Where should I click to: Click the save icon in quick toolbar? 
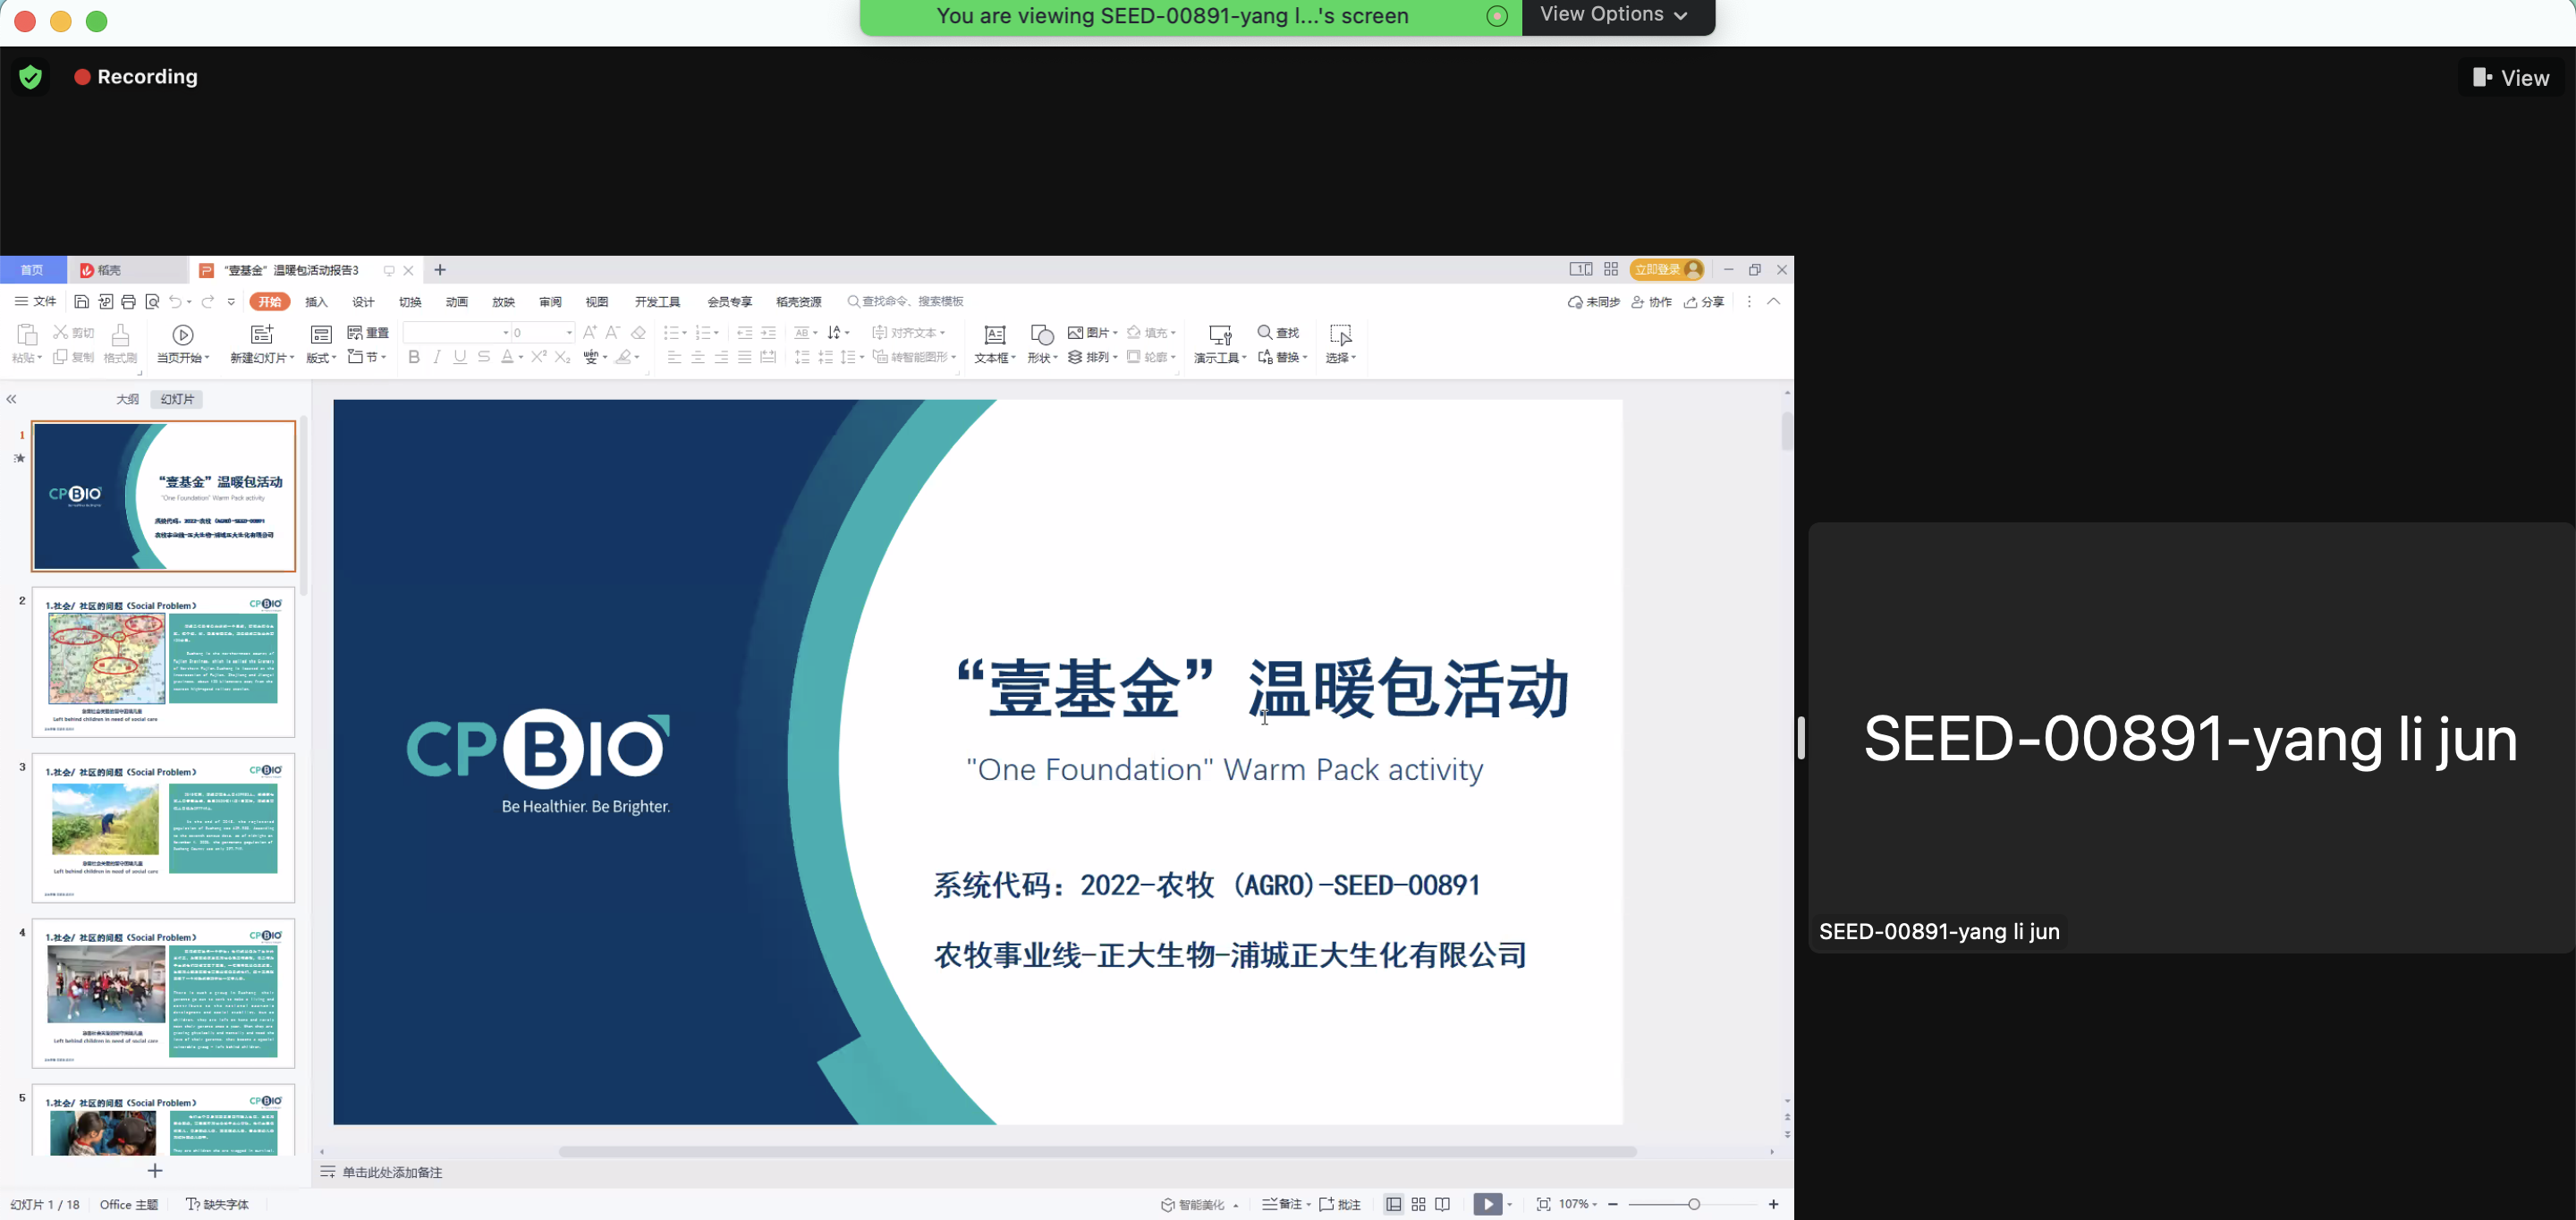82,302
